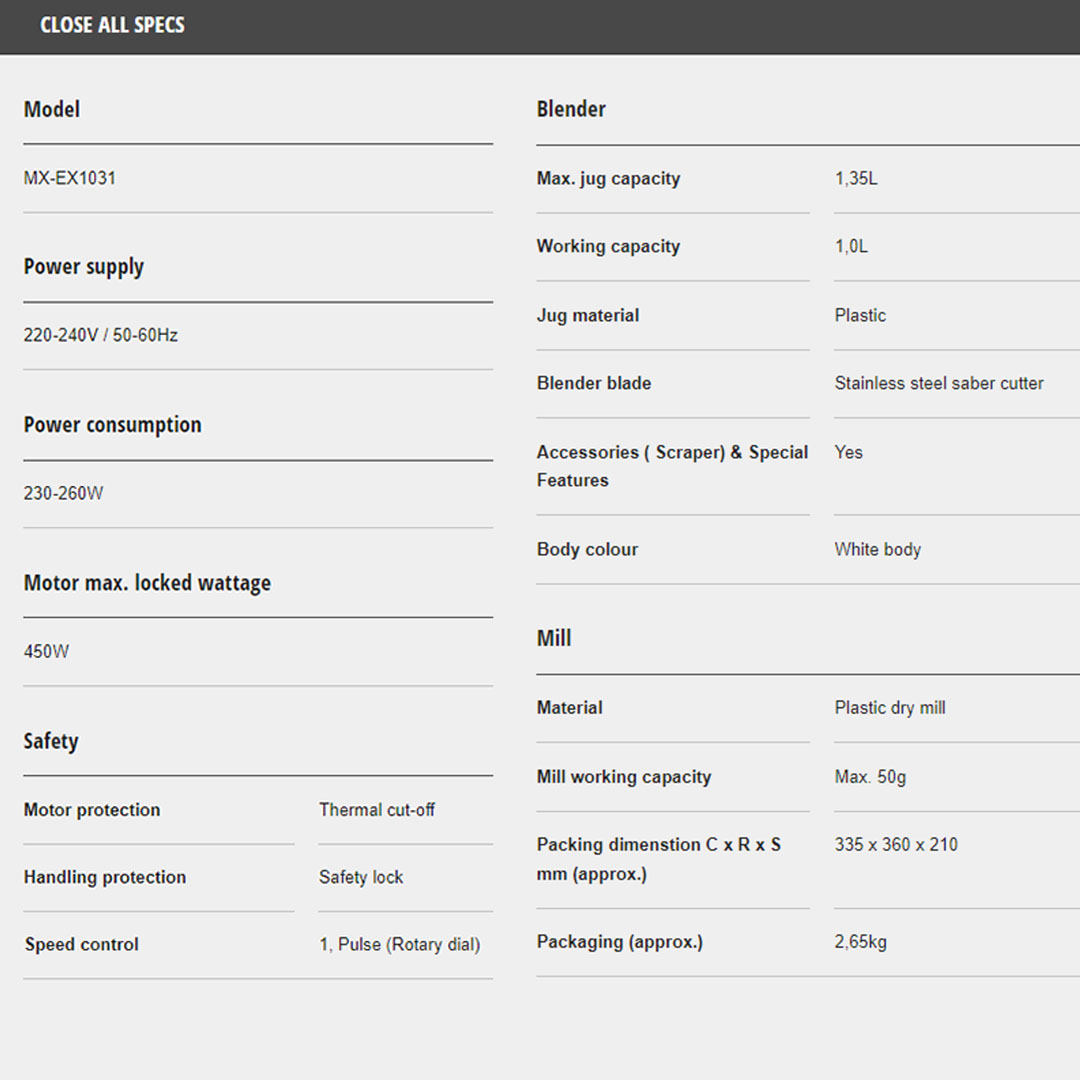Collapse the Safety section heading
Screen dimensions: 1080x1080
(51, 741)
